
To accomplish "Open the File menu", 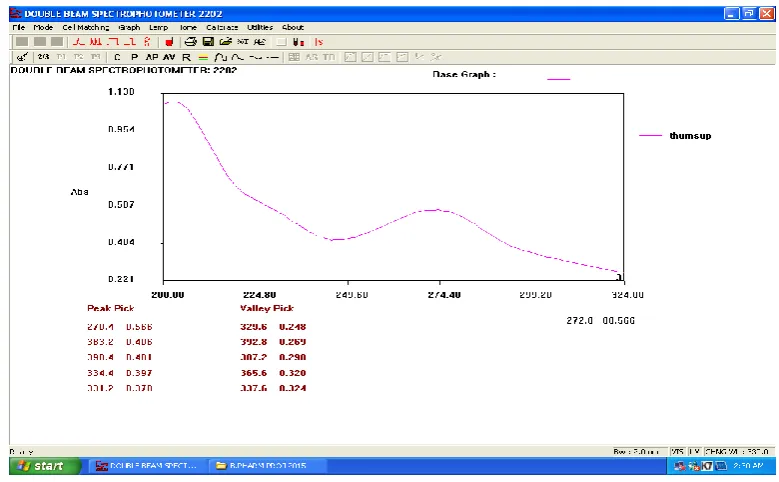I will tap(18, 27).
